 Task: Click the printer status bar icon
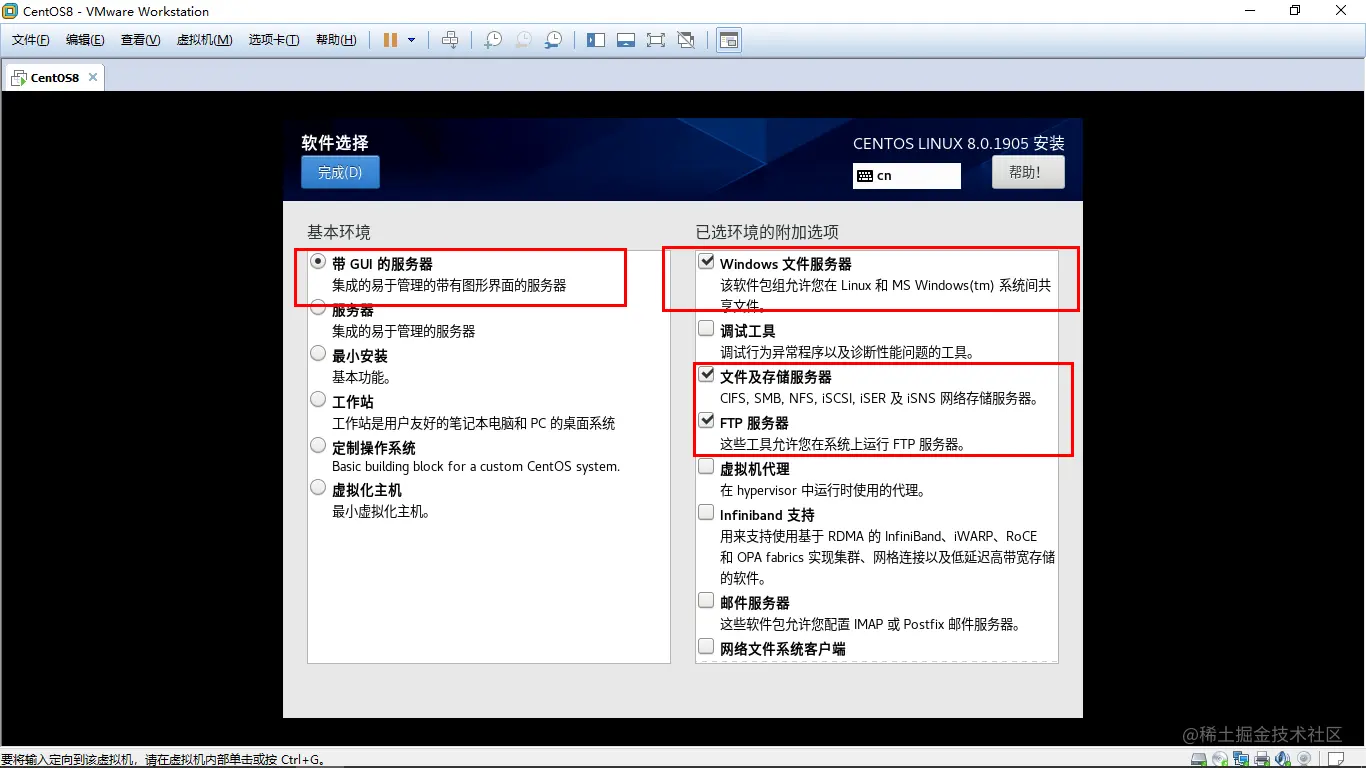[x=1262, y=759]
